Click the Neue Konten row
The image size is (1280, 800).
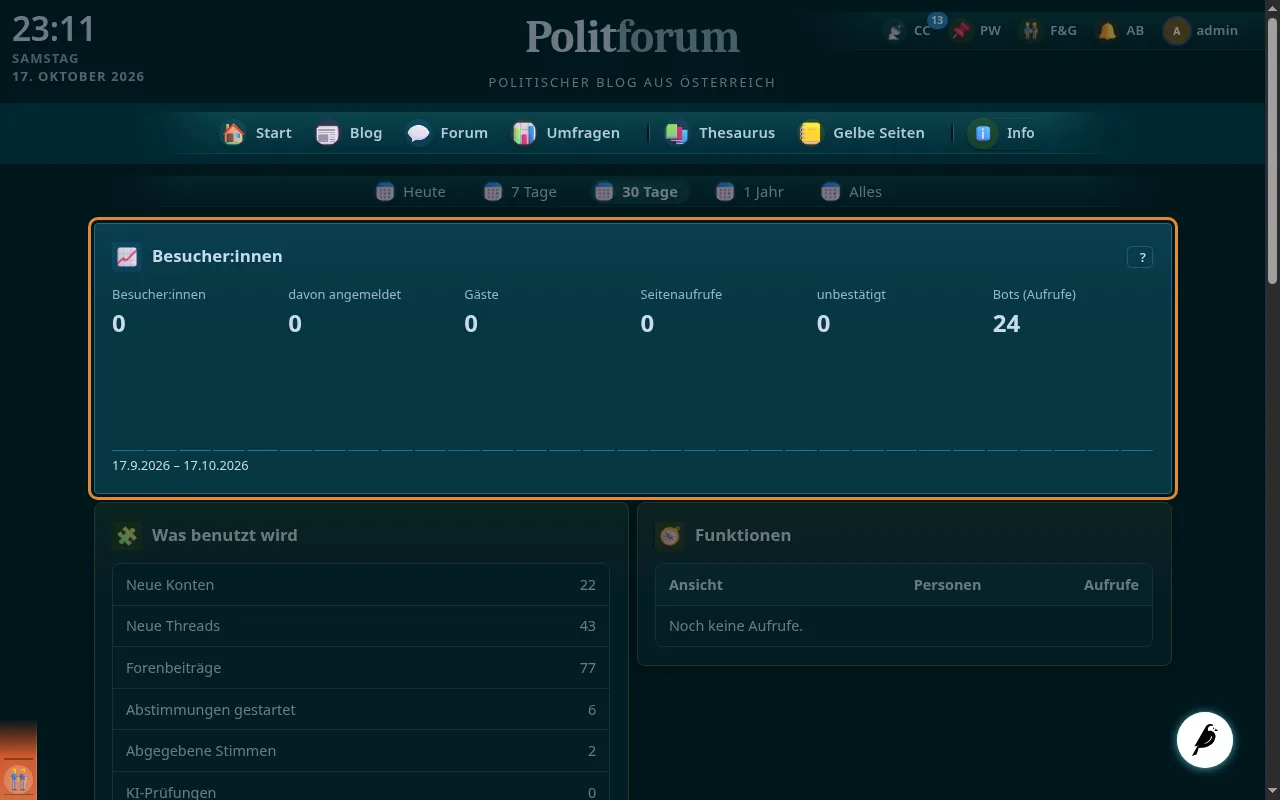[x=361, y=585]
